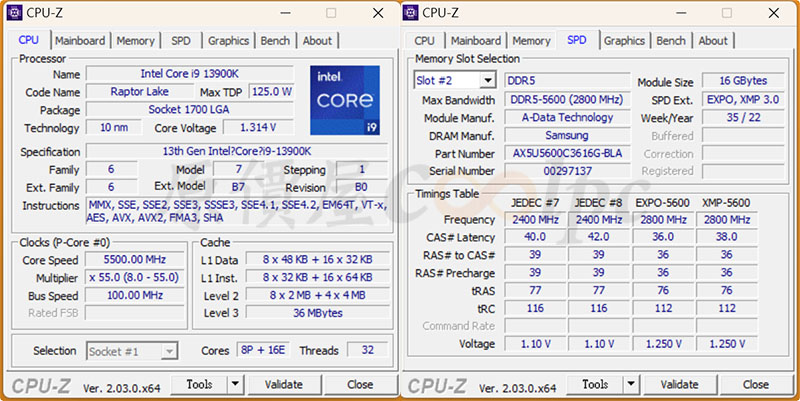This screenshot has width=800, height=401.
Task: Click the Raptor Lake code name value
Action: click(x=139, y=92)
